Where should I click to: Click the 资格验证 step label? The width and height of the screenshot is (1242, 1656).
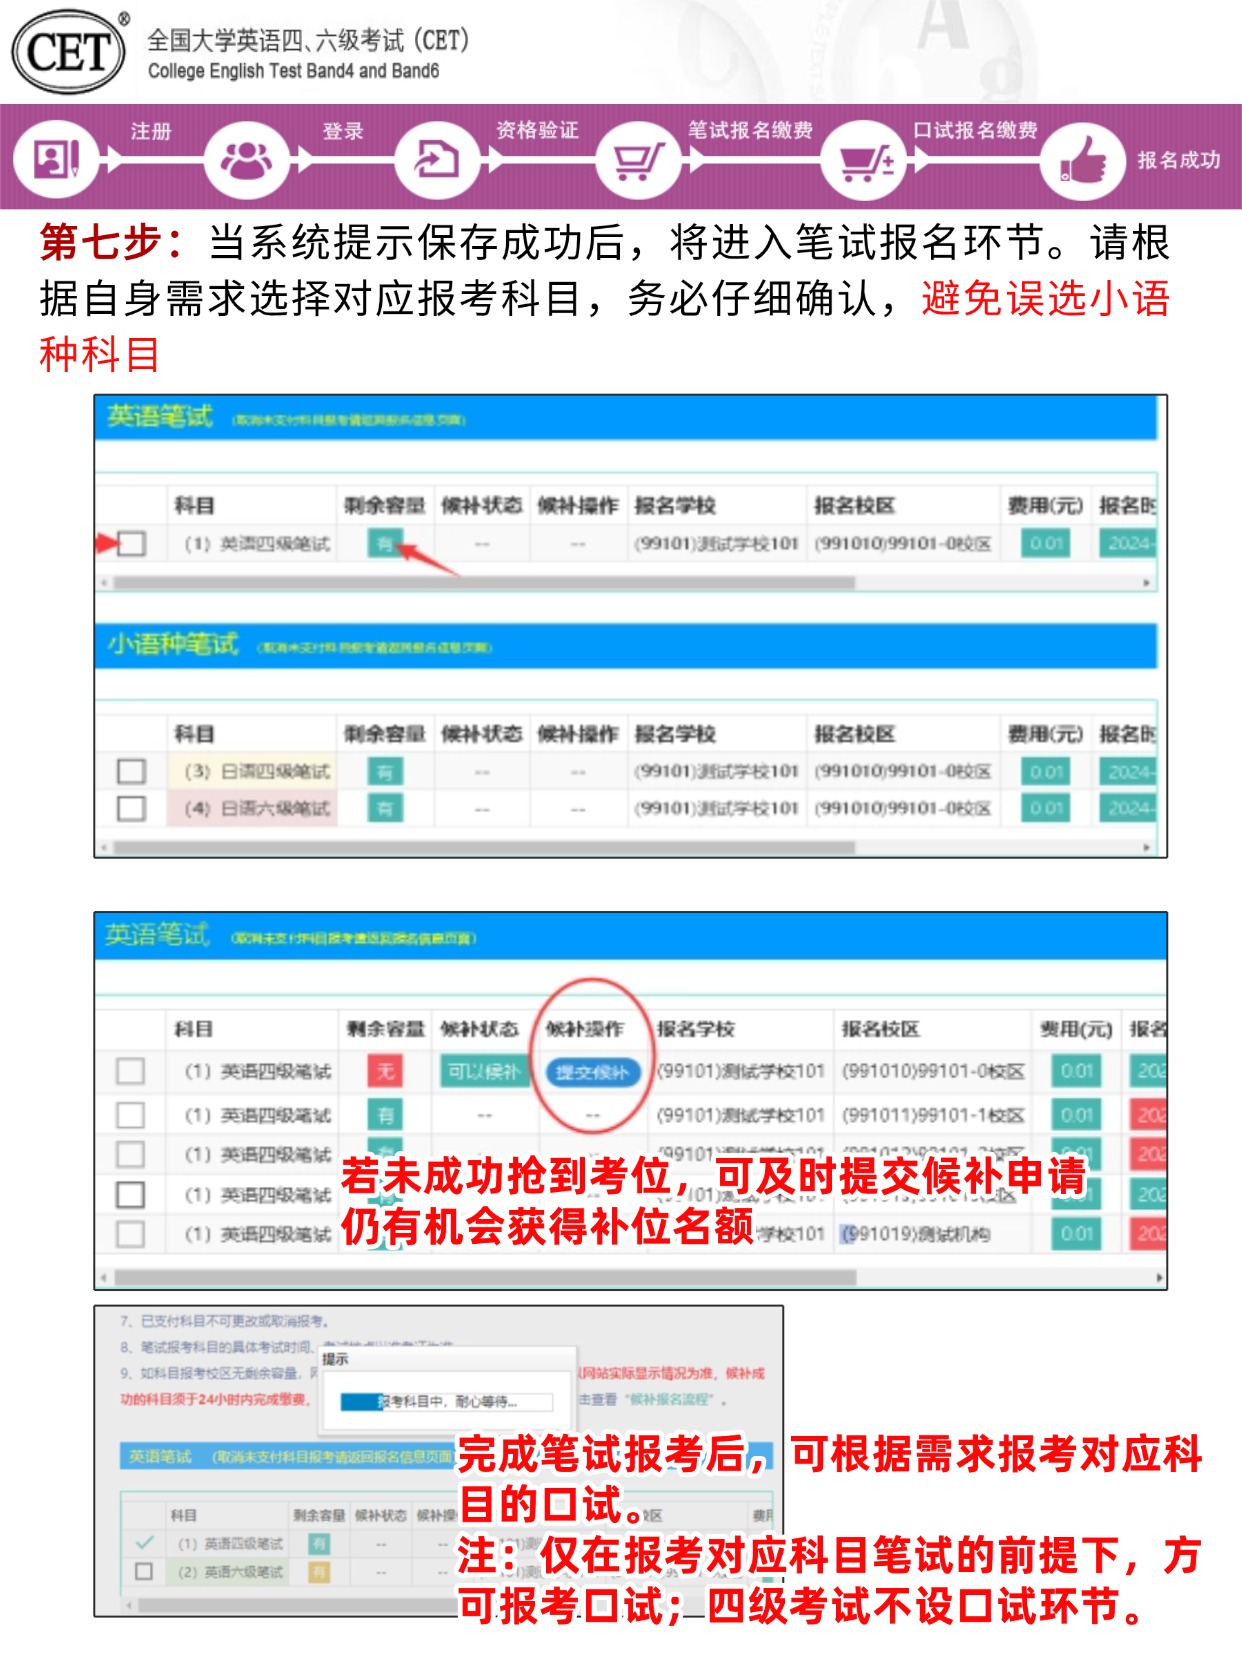coord(537,130)
